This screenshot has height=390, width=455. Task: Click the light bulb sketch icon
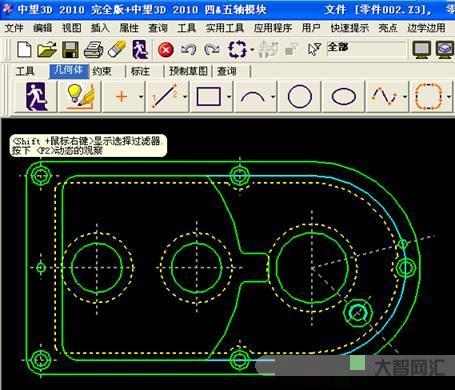pos(80,97)
